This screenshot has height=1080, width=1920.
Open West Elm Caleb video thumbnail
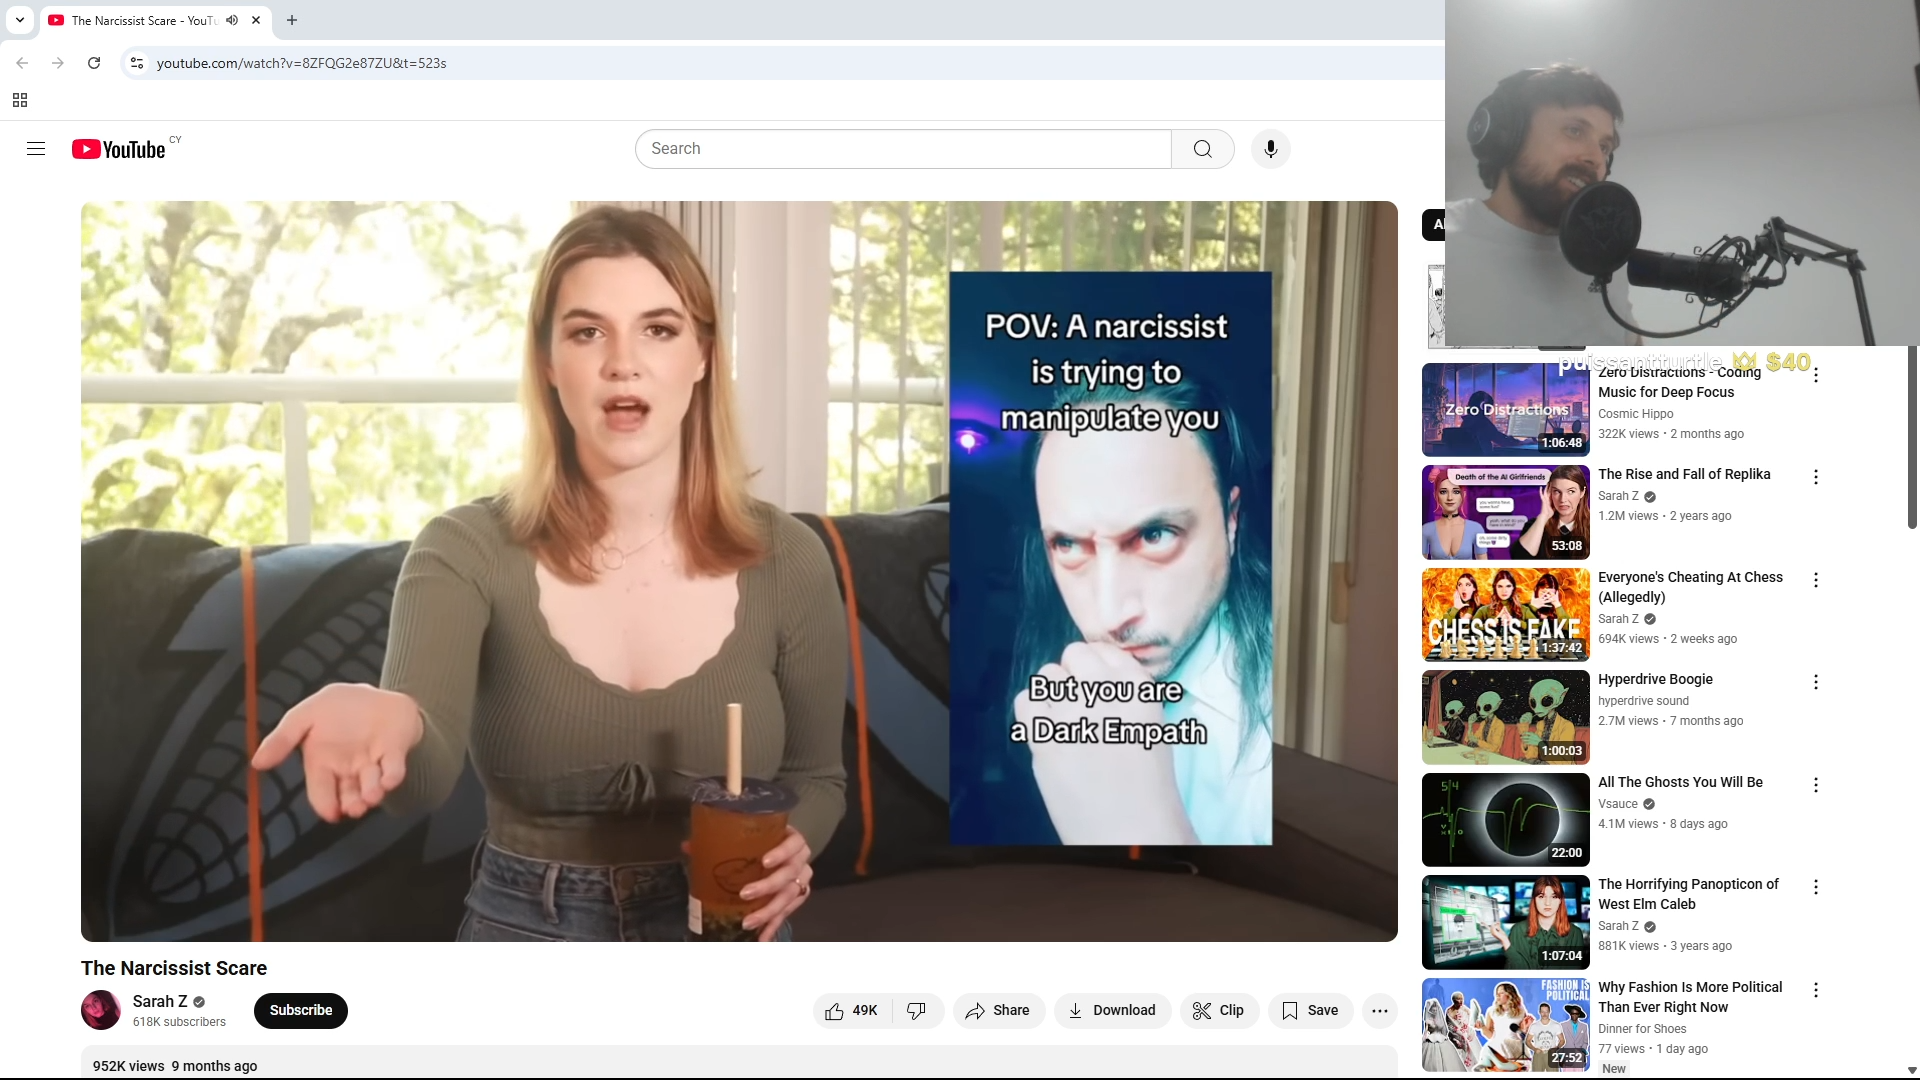1505,922
